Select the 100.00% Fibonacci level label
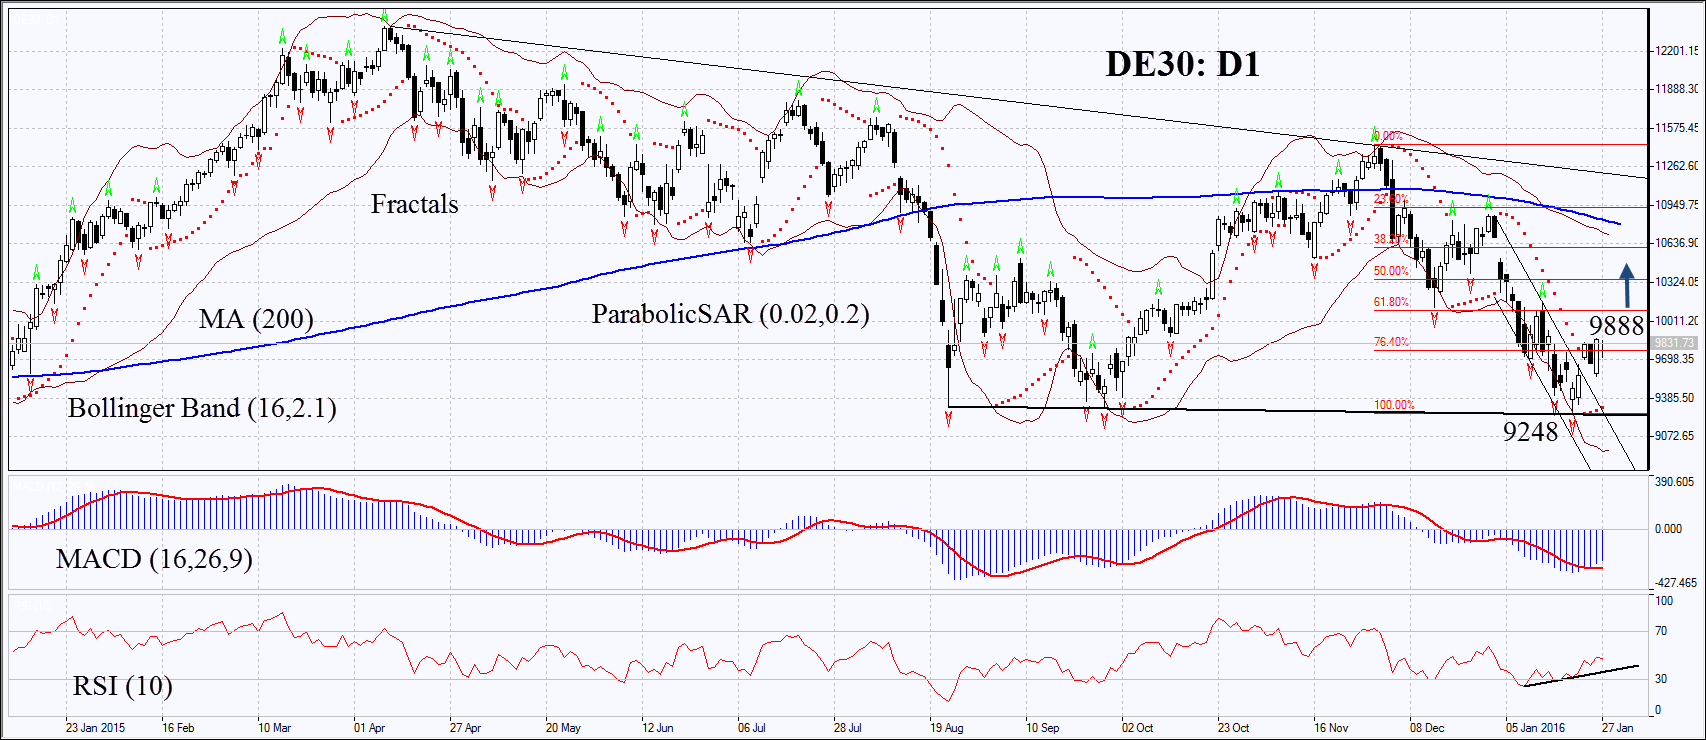Image resolution: width=1706 pixels, height=740 pixels. [x=1394, y=405]
